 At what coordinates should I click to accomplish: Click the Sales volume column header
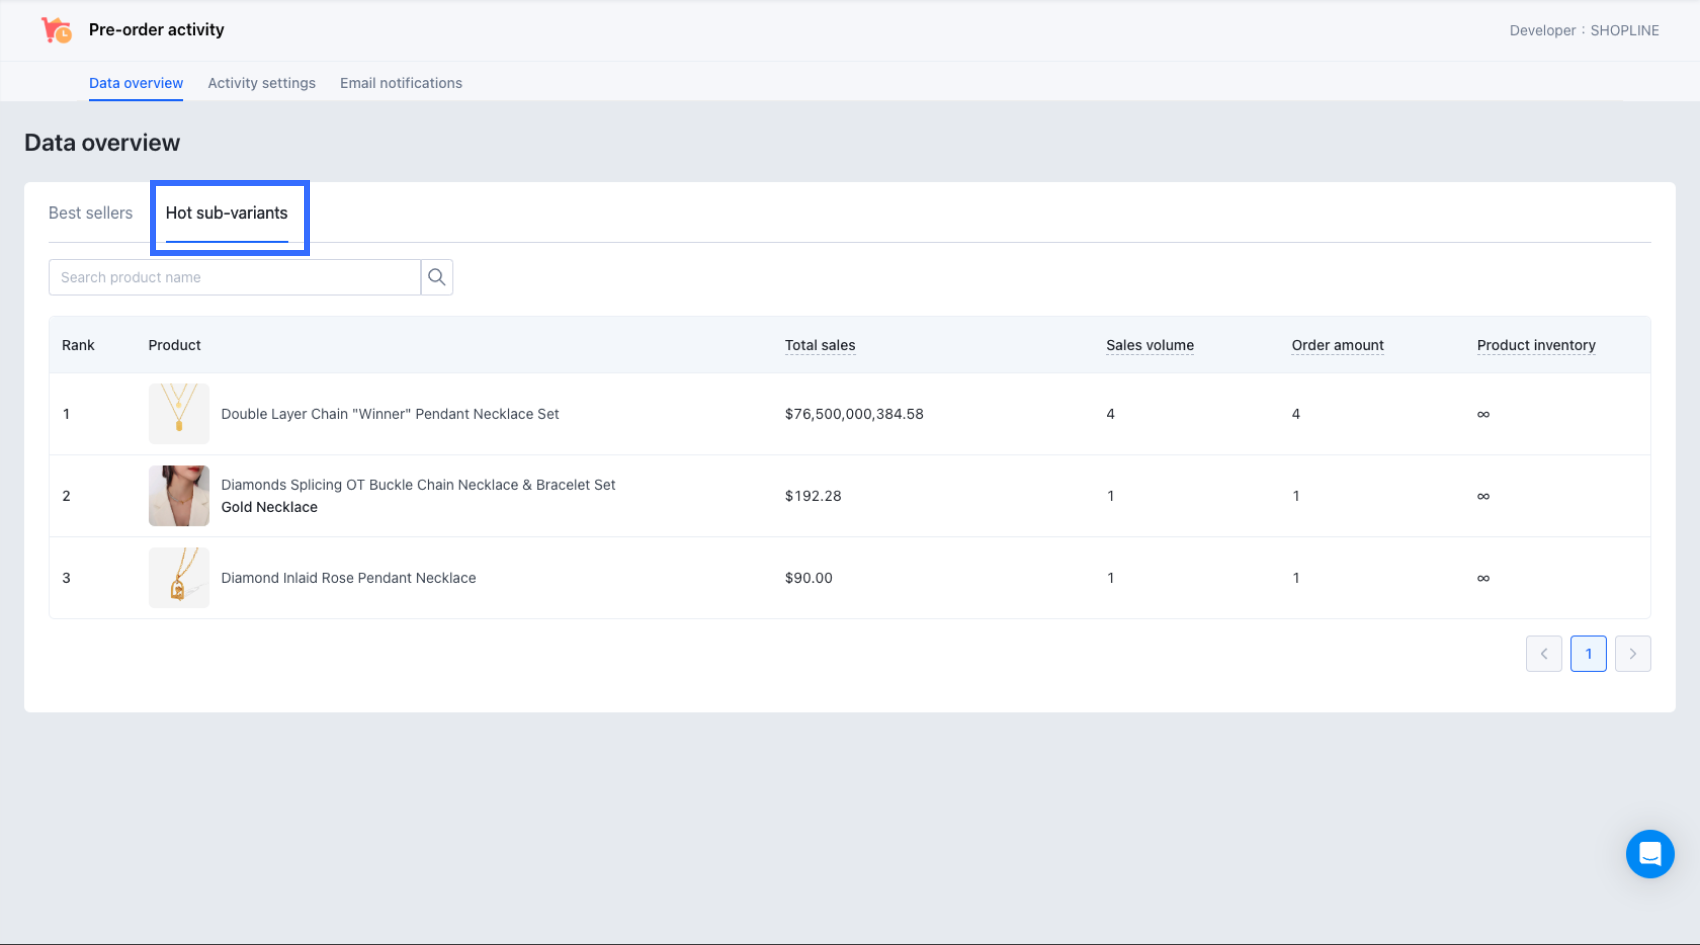coord(1149,345)
